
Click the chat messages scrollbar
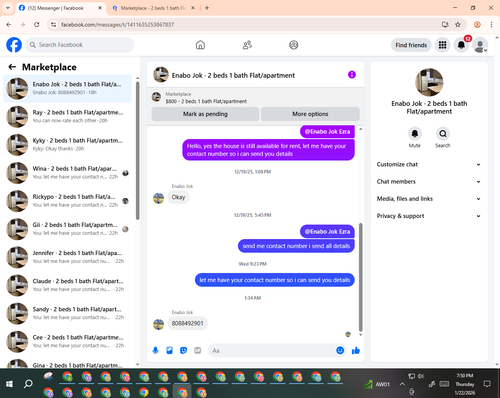coord(360,277)
